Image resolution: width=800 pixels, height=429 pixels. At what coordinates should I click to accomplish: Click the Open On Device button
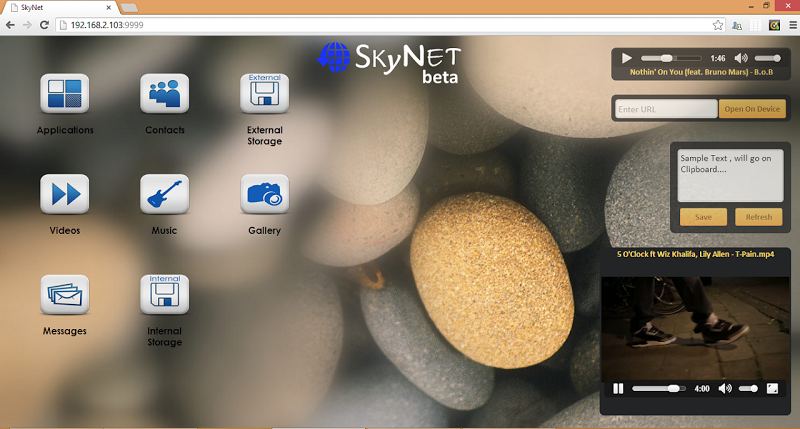coord(752,109)
